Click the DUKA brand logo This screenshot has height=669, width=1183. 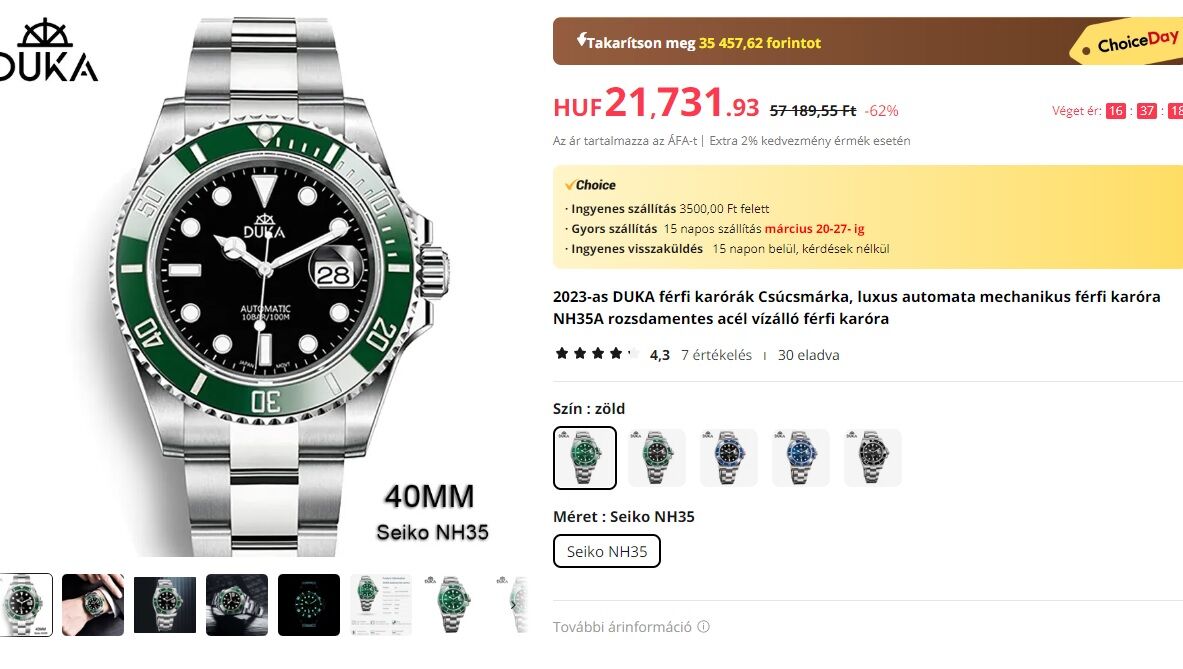click(48, 51)
